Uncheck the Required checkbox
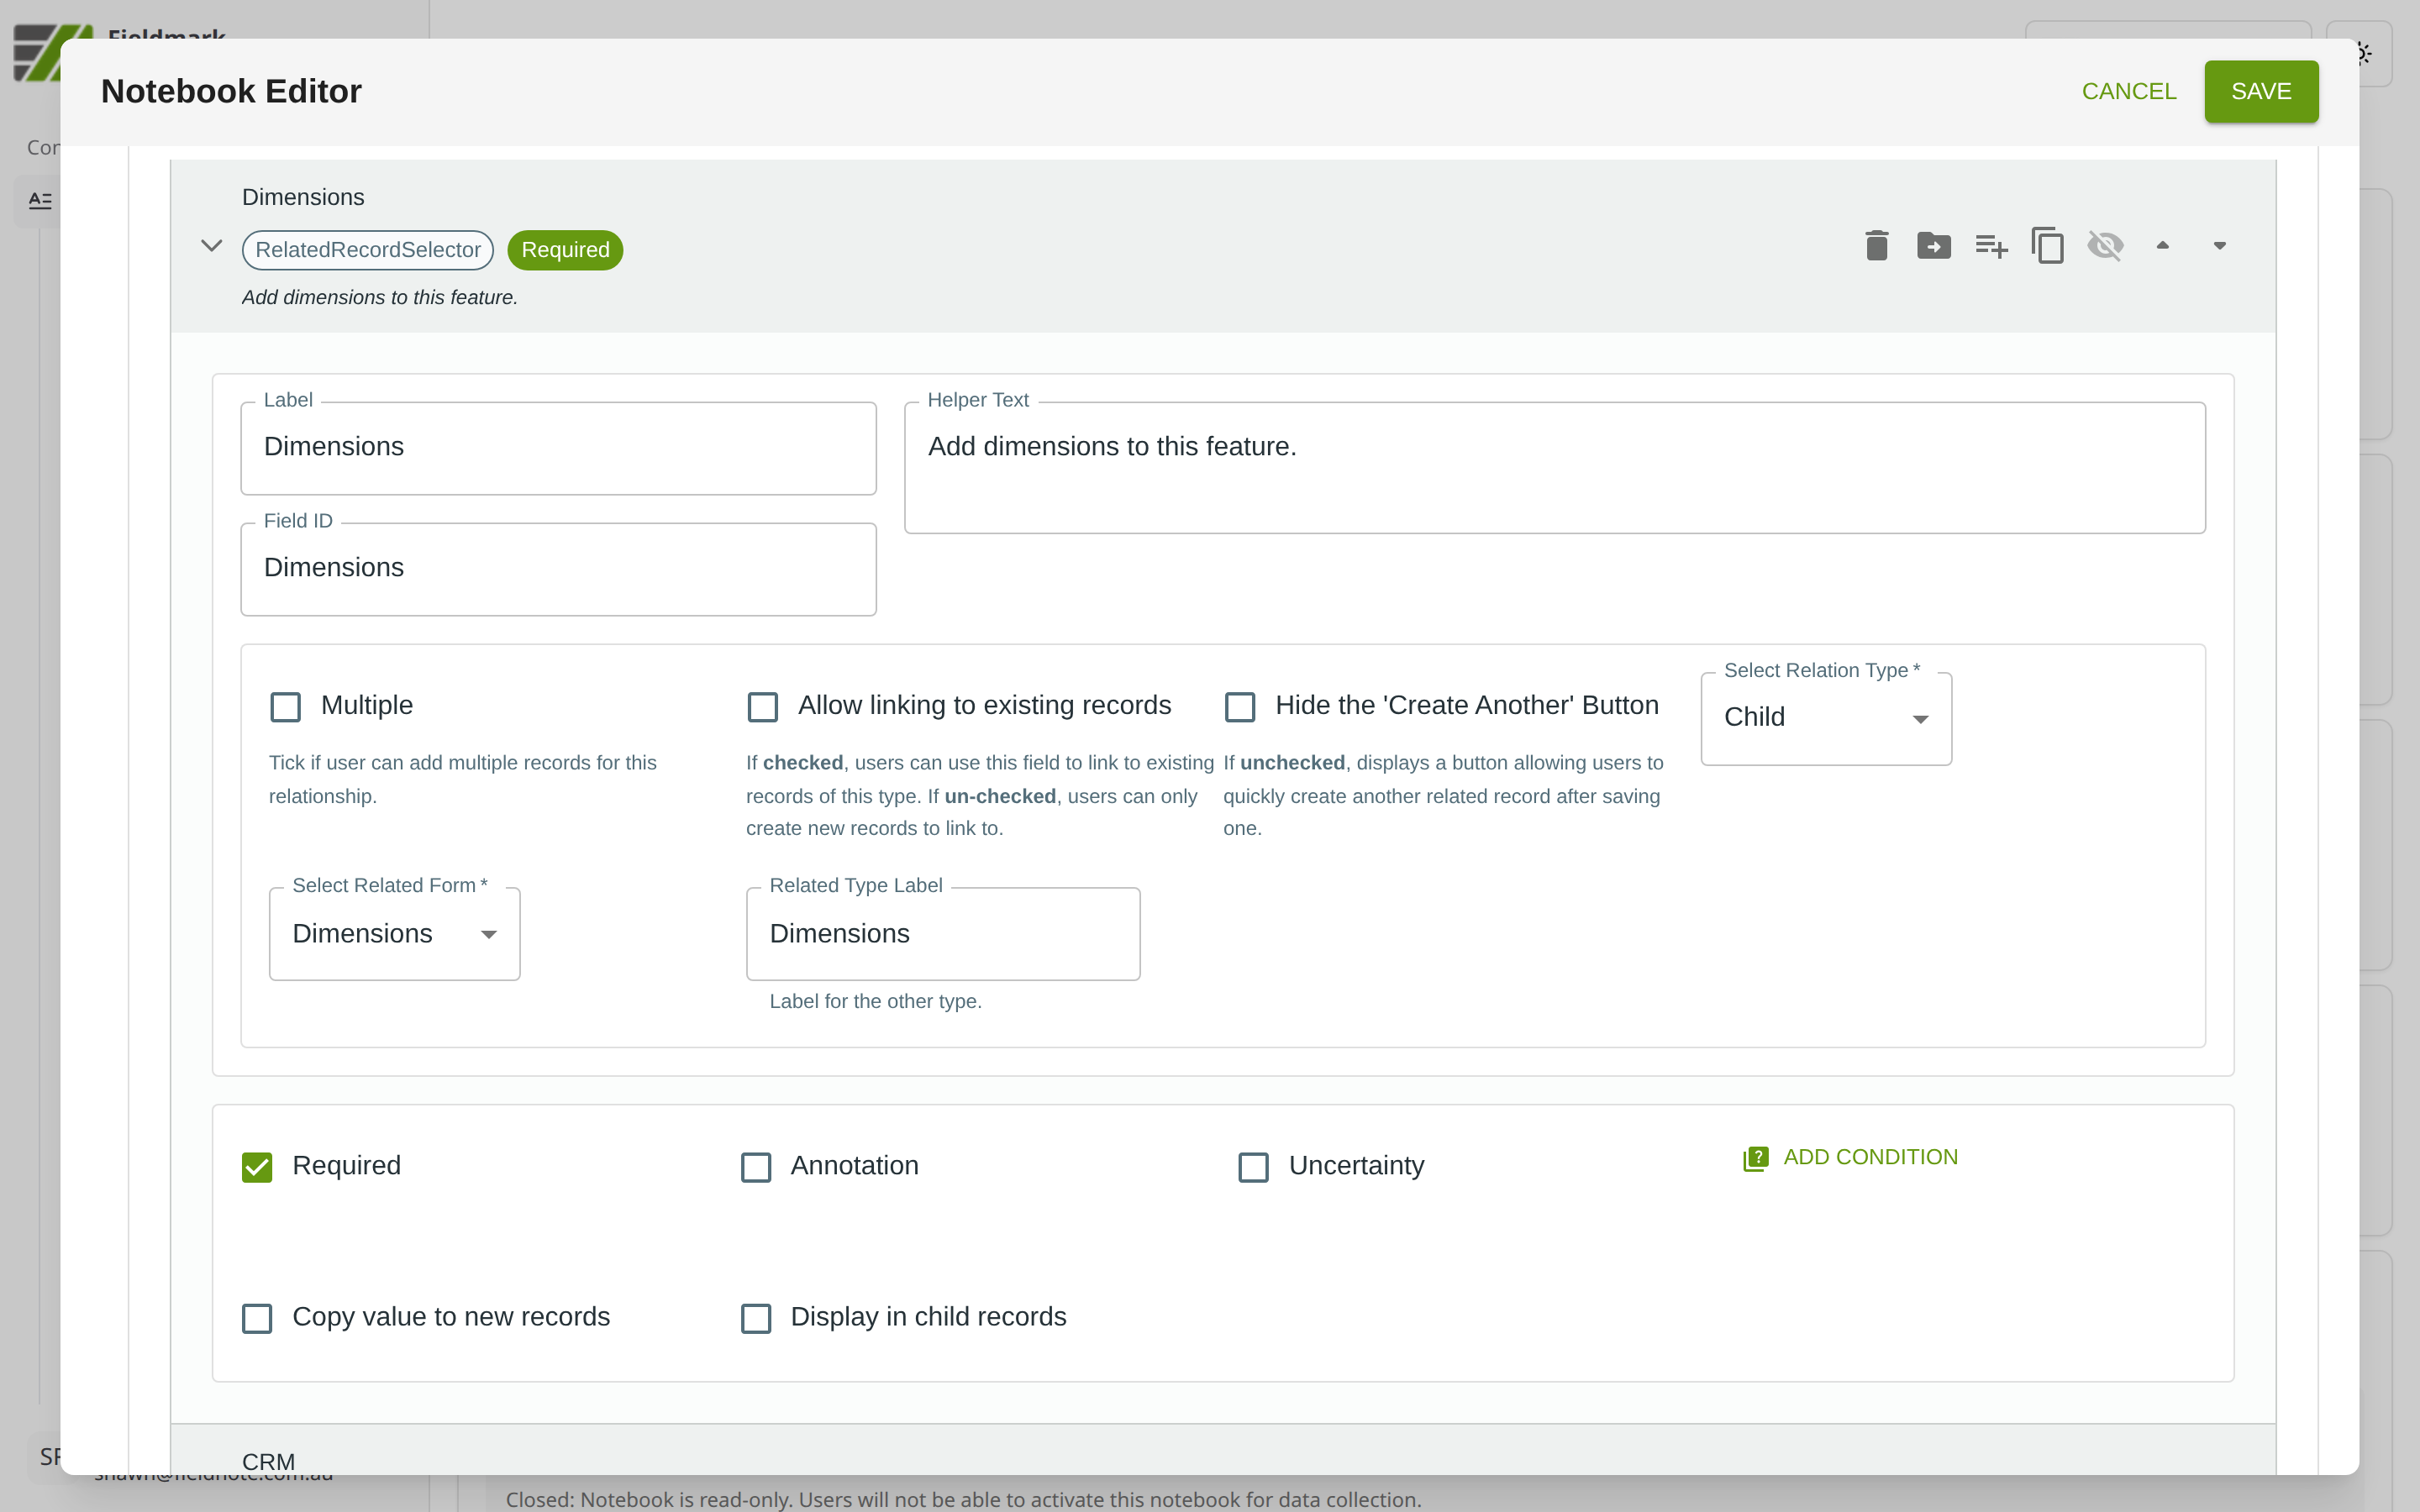2420x1512 pixels. [x=257, y=1167]
